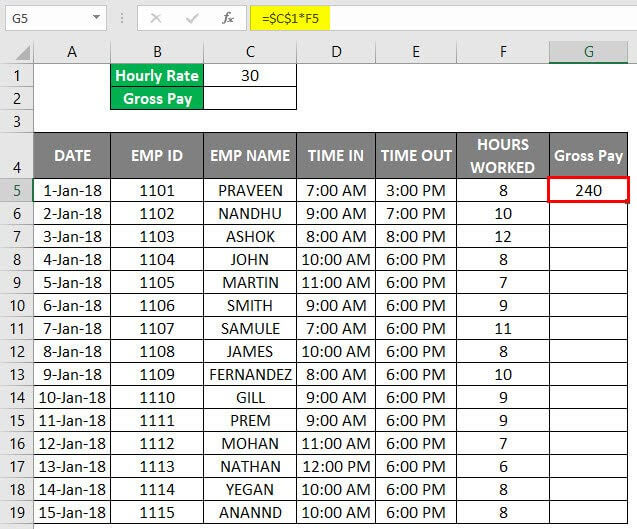This screenshot has width=637, height=529.
Task: Click the name cell SMITH
Action: click(x=250, y=306)
